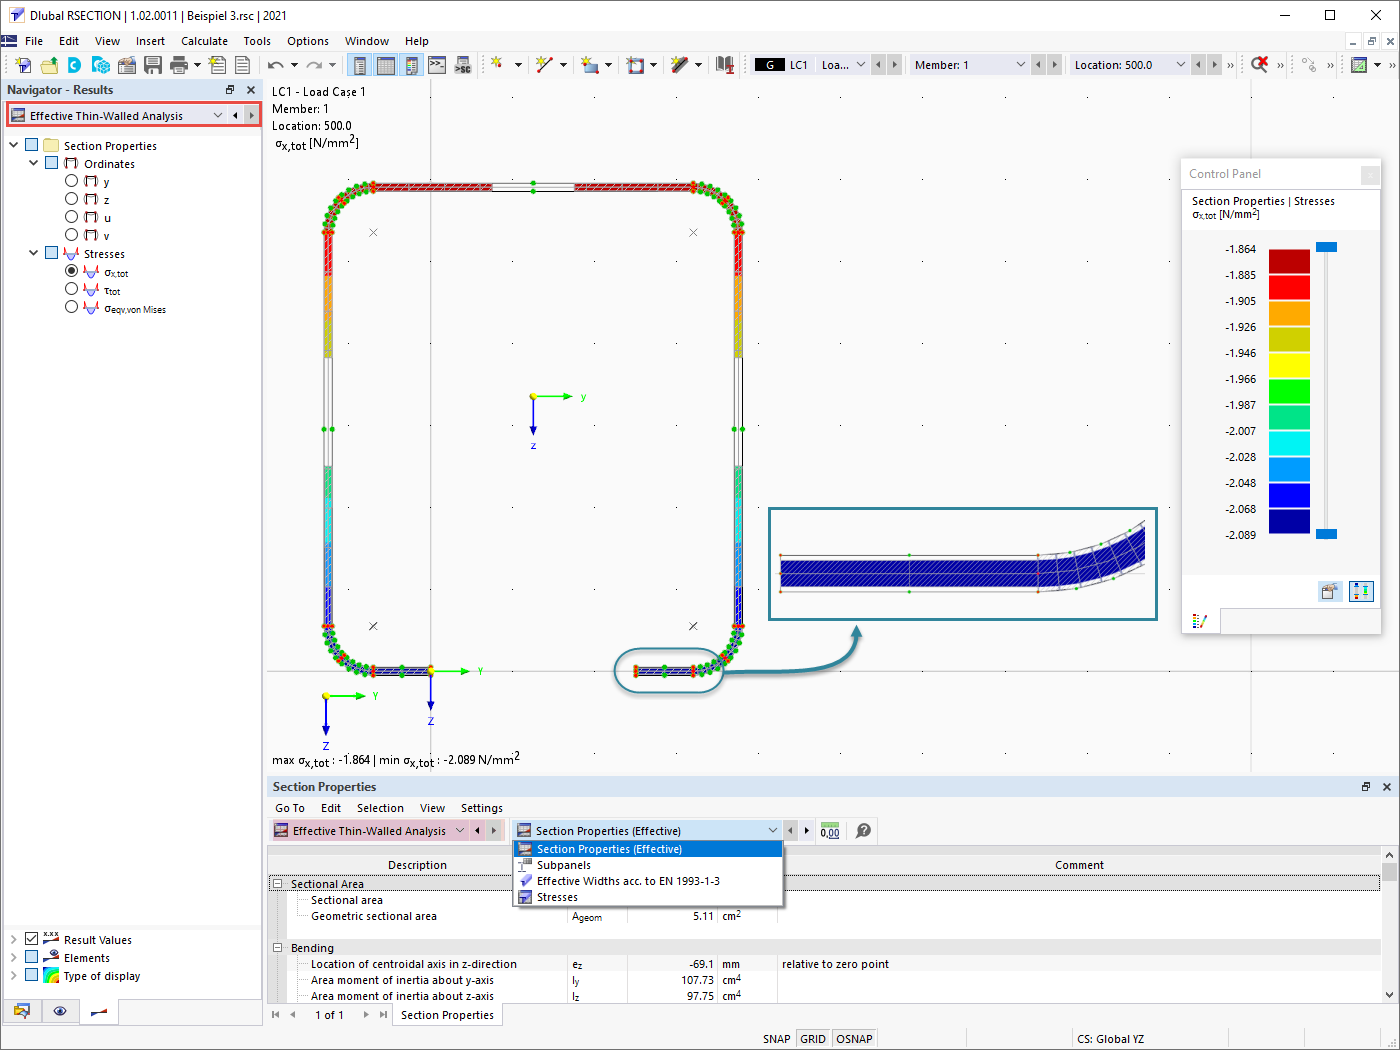Toggle GRID in status bar
This screenshot has width=1400, height=1050.
click(813, 1039)
